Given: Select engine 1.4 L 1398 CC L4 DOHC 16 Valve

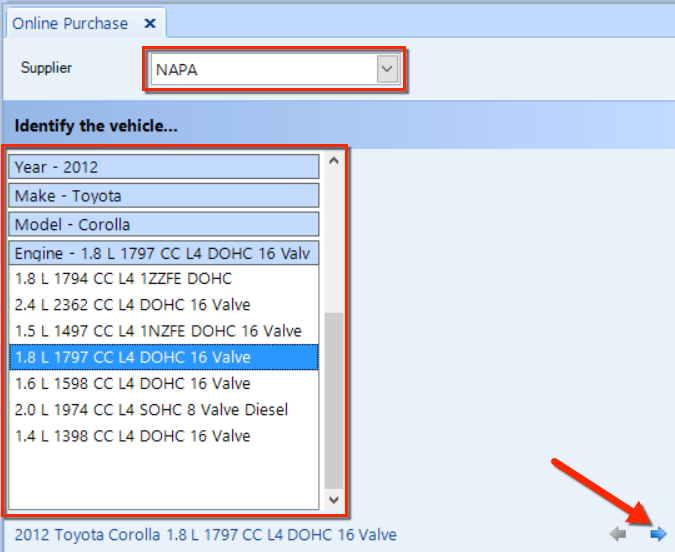Looking at the screenshot, I should pyautogui.click(x=164, y=436).
